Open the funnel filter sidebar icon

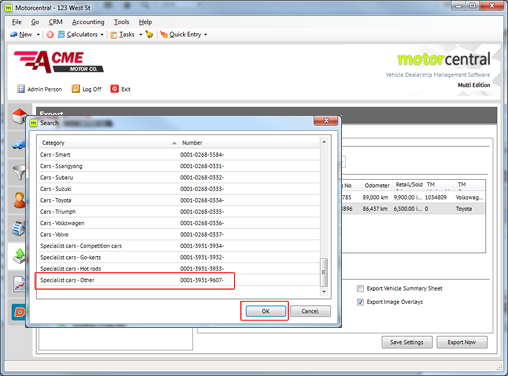(x=19, y=173)
